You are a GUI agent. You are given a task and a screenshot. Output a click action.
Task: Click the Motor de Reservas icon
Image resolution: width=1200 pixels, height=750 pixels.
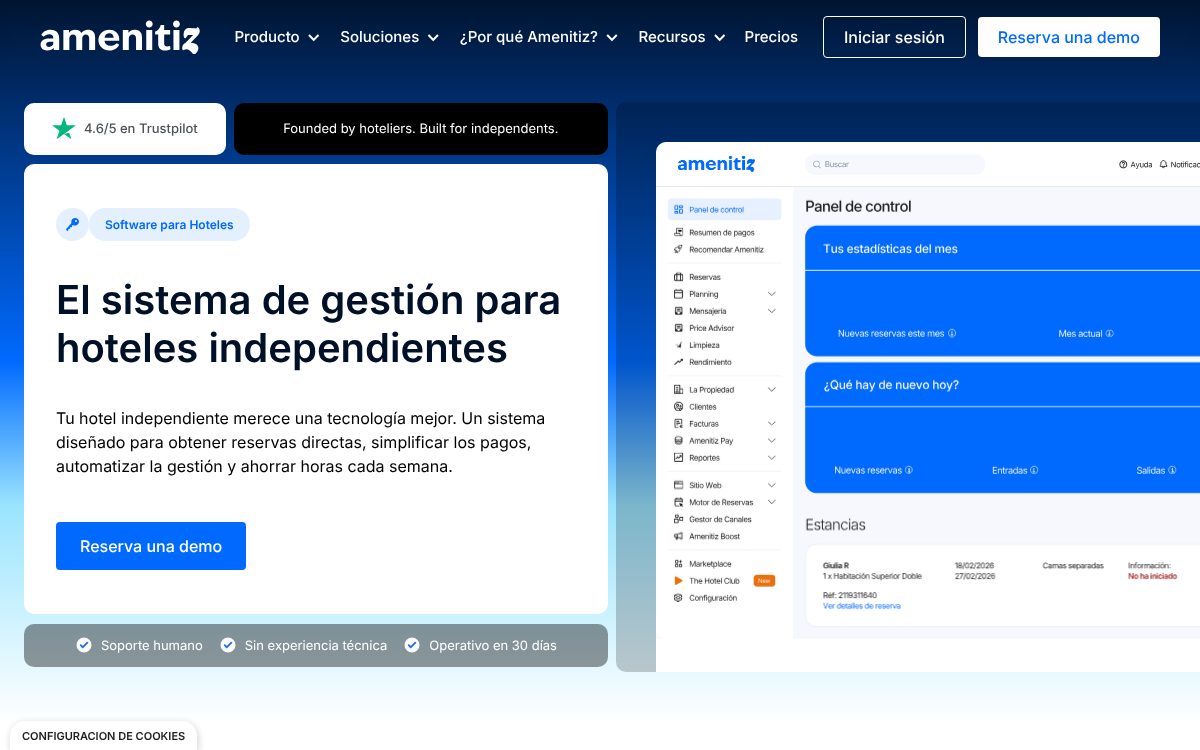tap(679, 502)
